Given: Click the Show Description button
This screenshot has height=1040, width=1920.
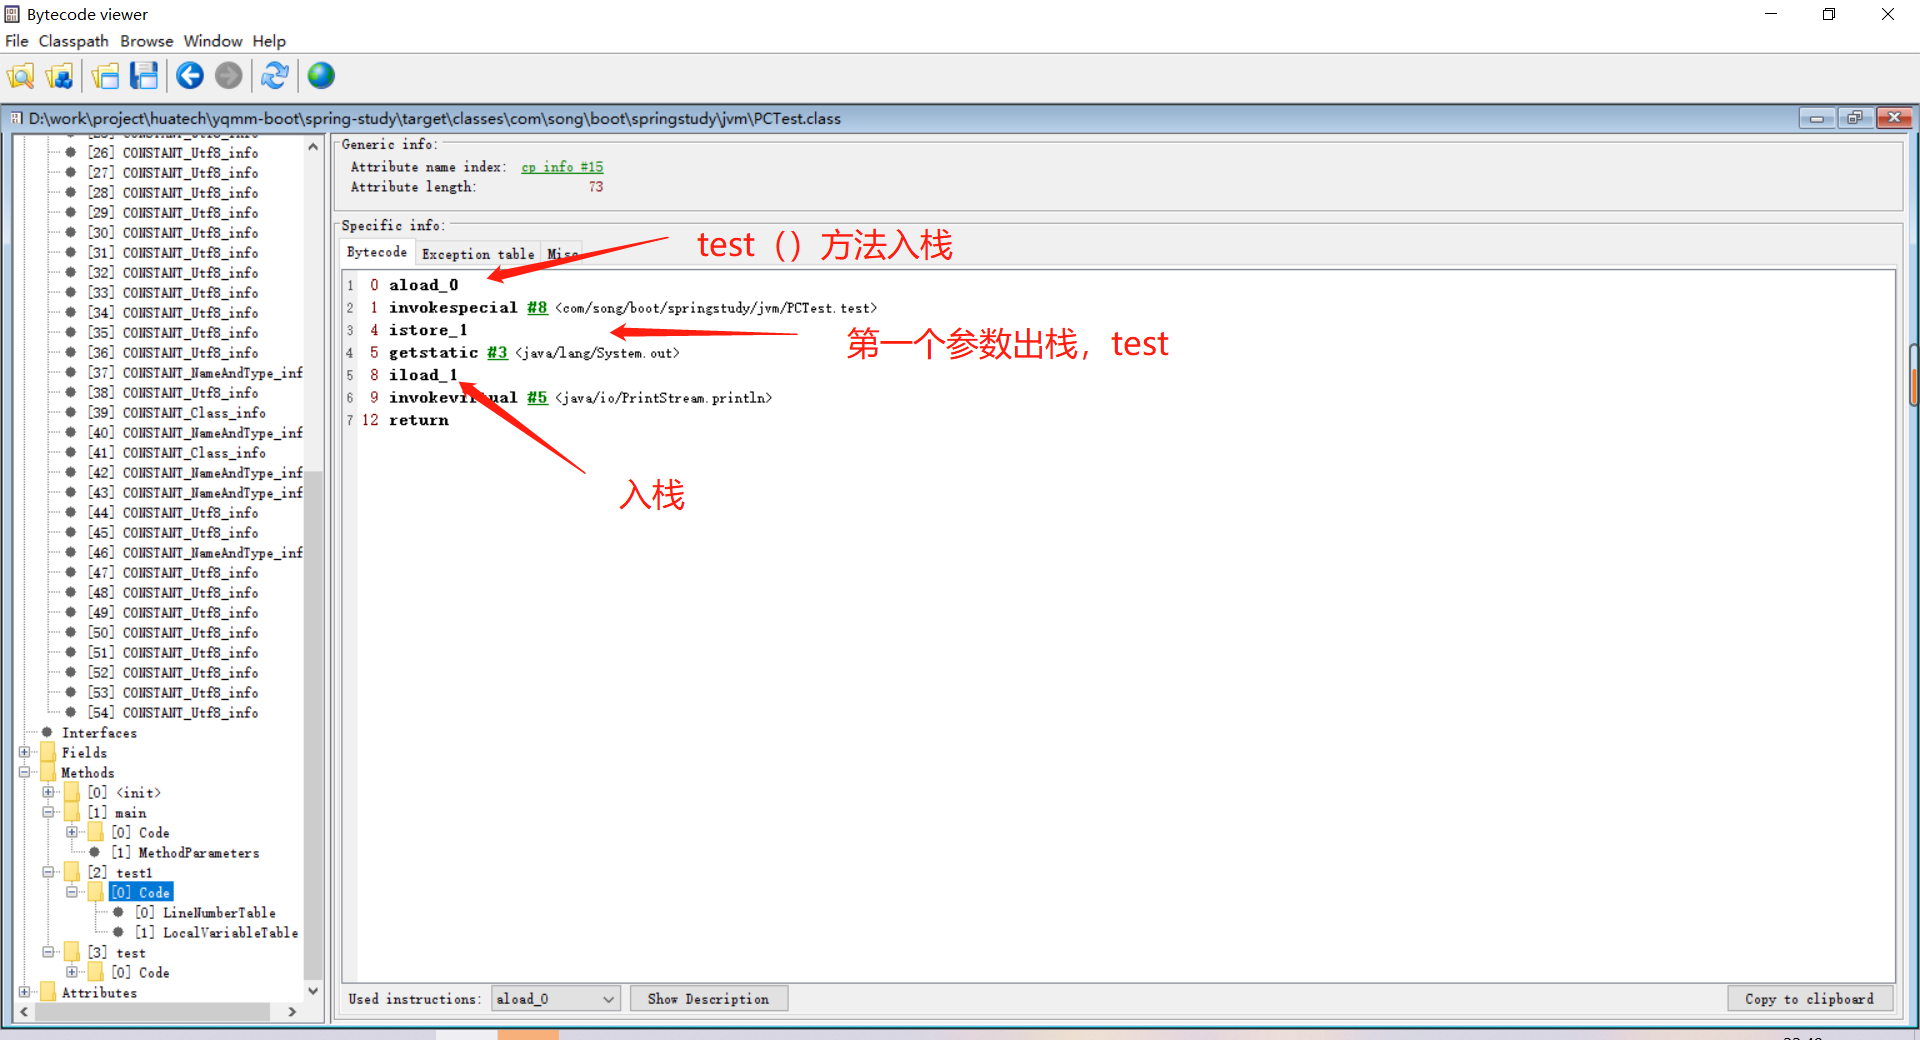Looking at the screenshot, I should [x=708, y=999].
